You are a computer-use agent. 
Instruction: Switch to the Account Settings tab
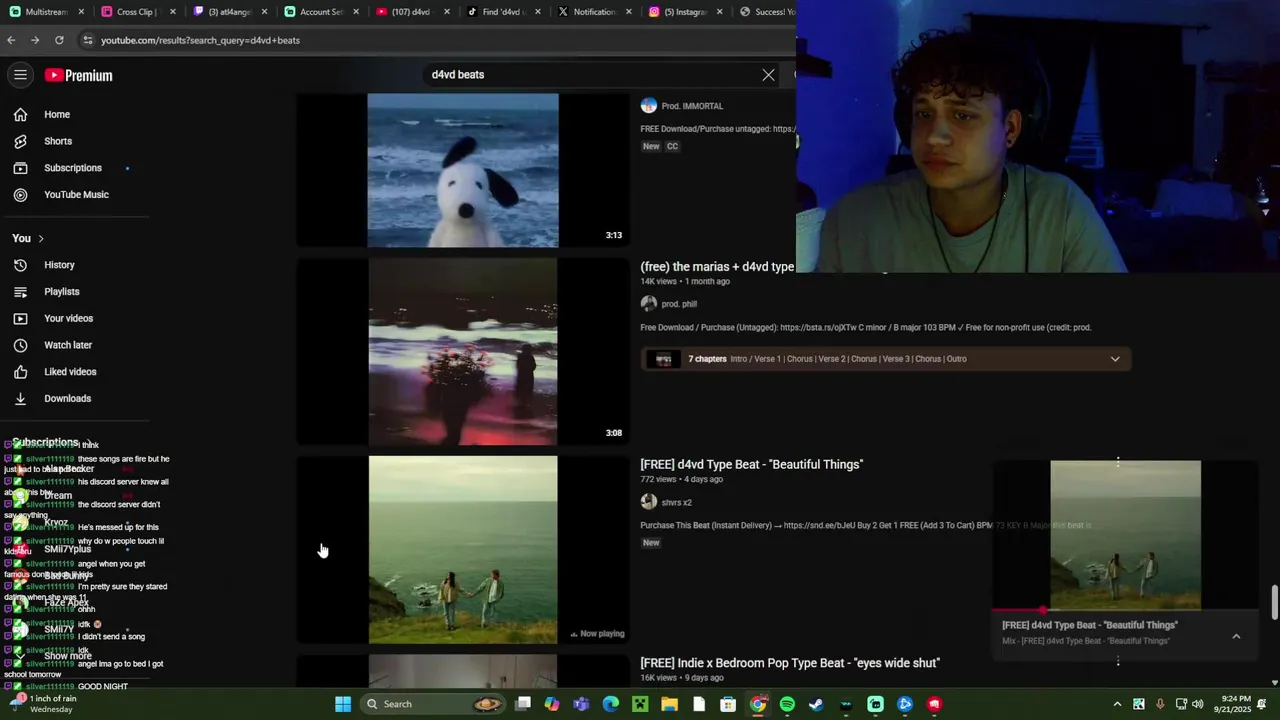[x=321, y=12]
